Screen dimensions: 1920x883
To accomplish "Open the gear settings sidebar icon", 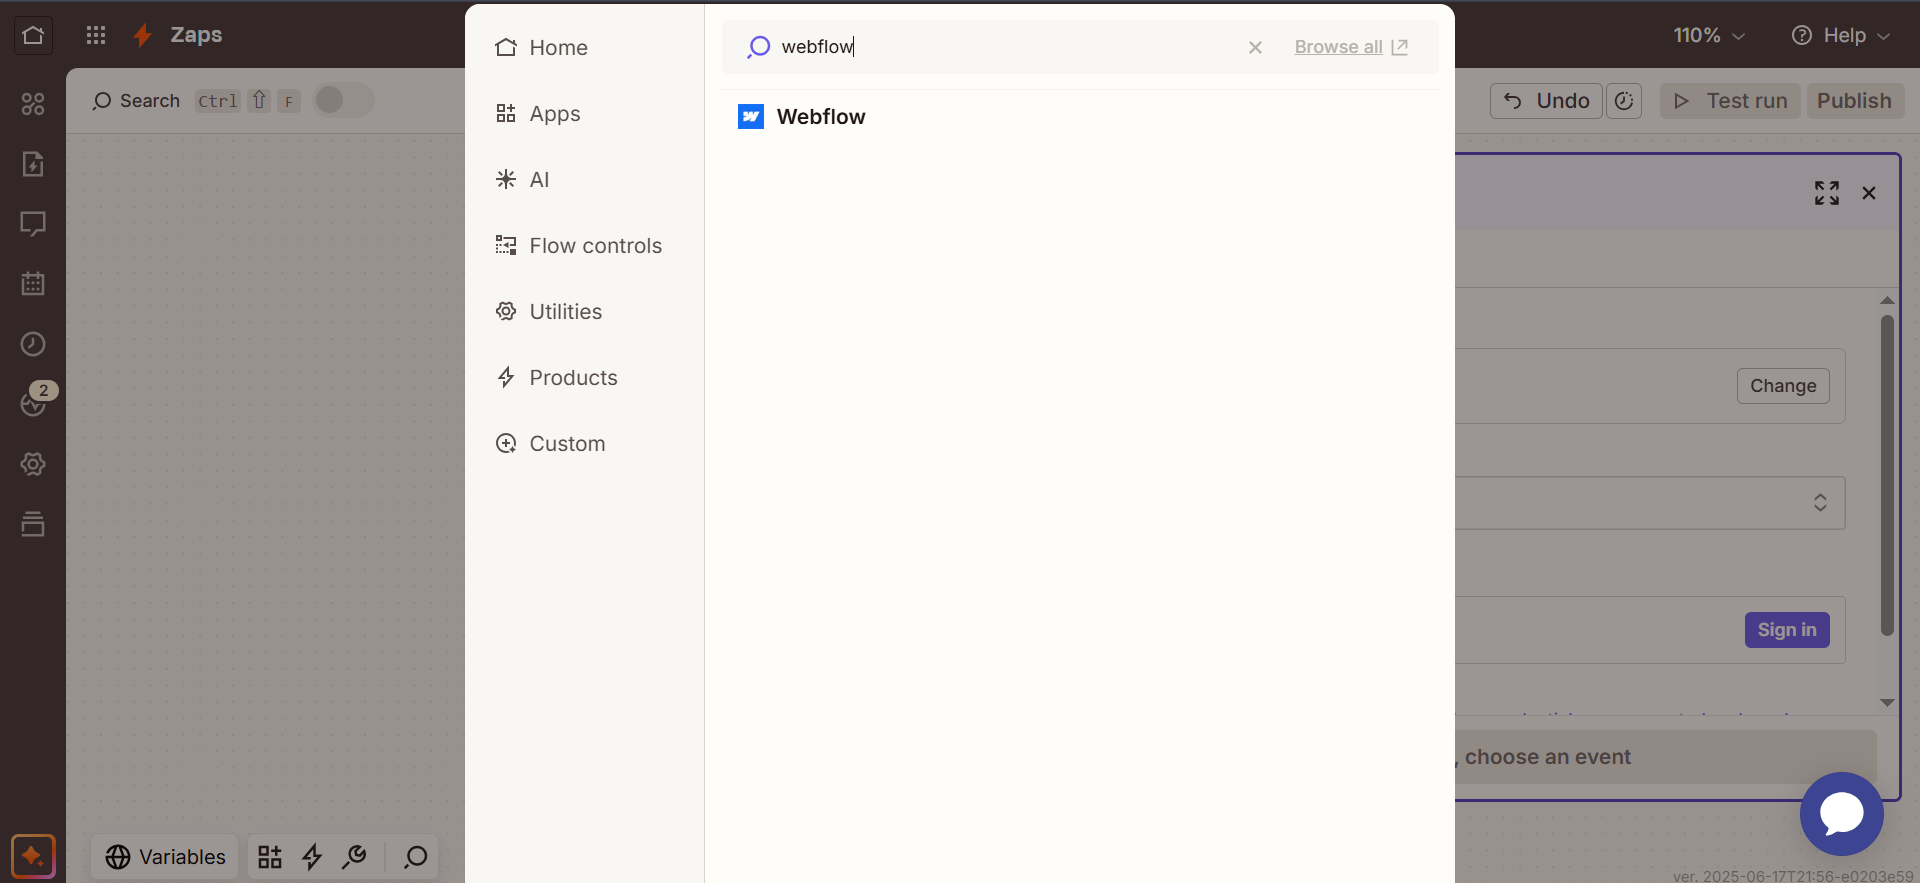I will [33, 464].
